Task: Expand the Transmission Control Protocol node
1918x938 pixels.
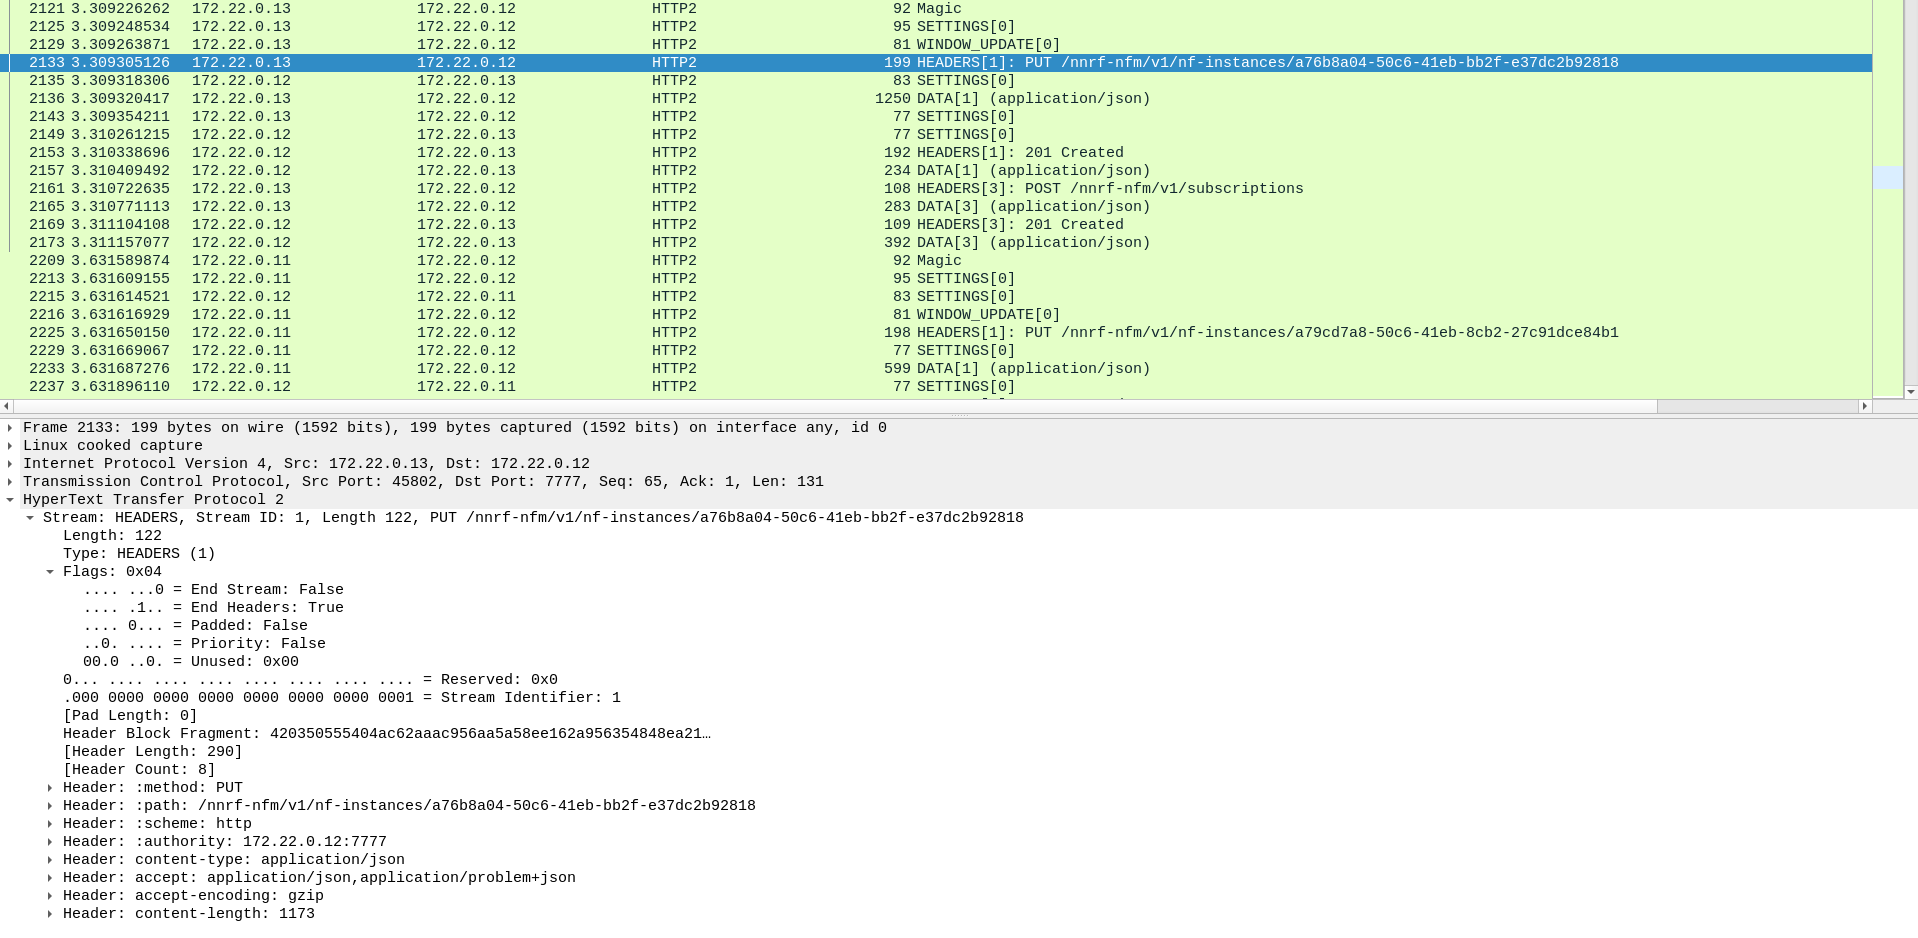Action: (10, 481)
